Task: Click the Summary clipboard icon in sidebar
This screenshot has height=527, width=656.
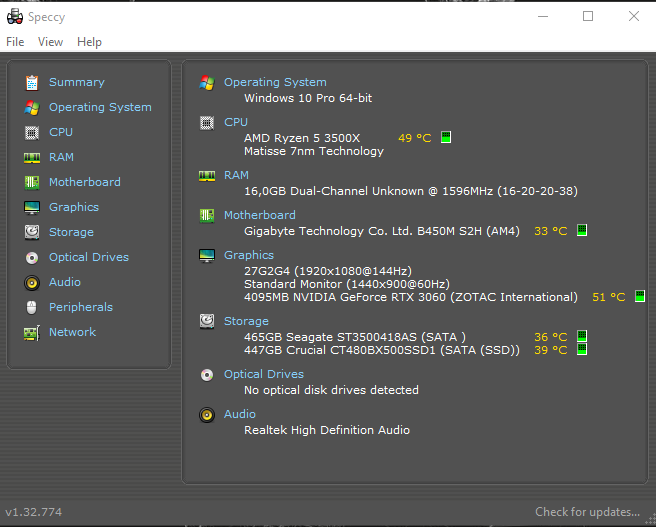Action: tap(31, 82)
